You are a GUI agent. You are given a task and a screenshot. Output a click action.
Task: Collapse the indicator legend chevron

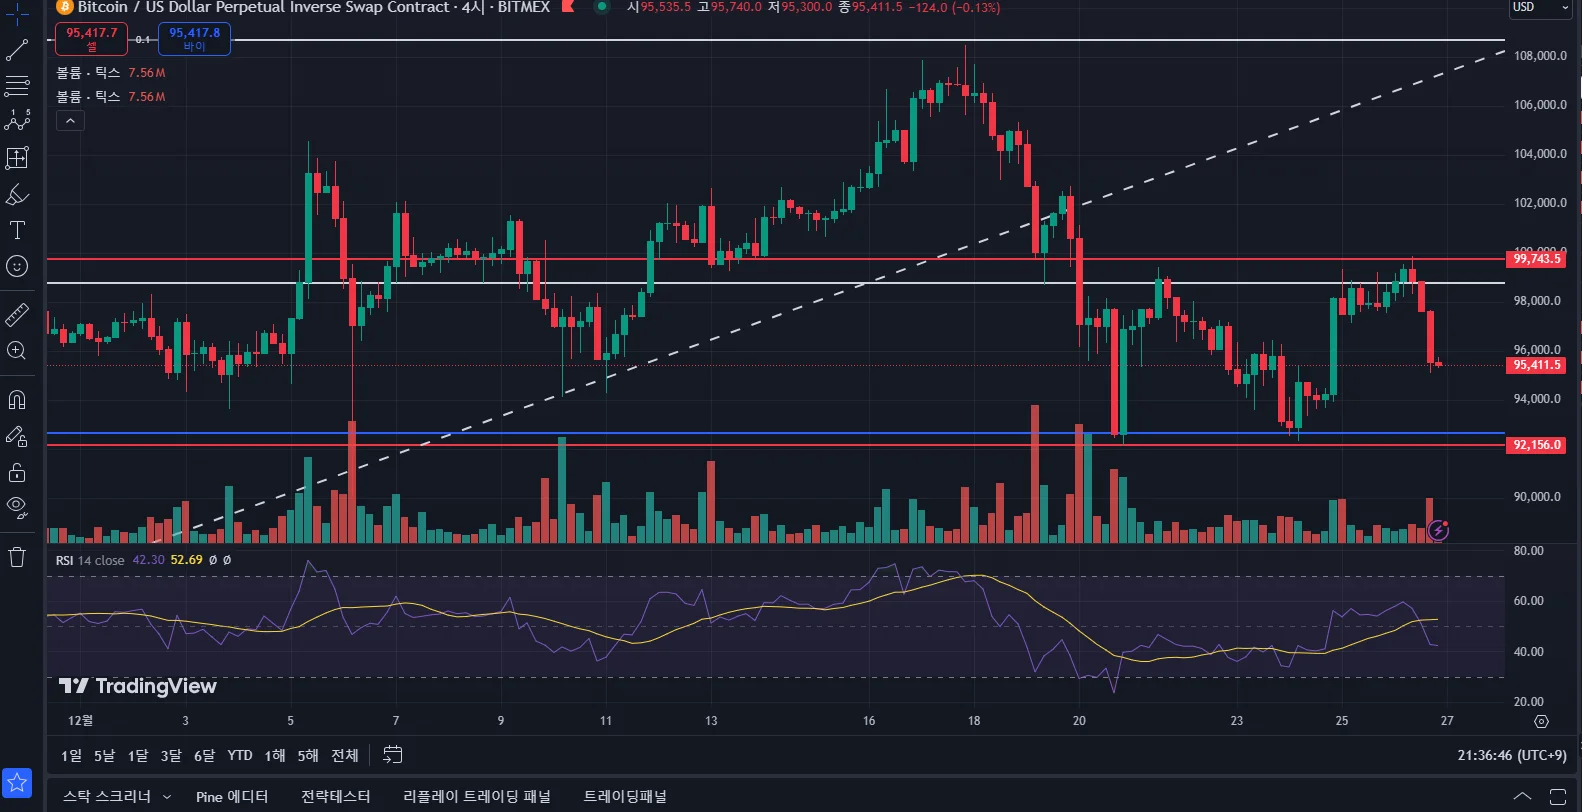(x=70, y=121)
